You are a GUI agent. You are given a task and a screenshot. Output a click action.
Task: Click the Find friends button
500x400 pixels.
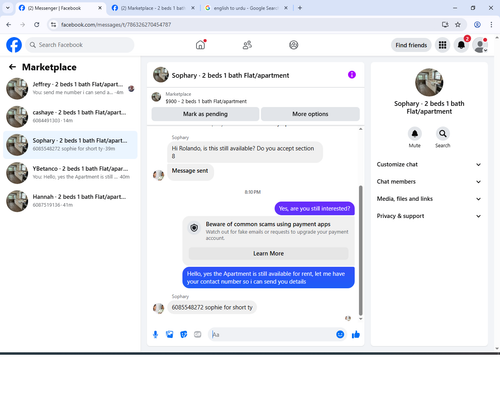(x=411, y=45)
